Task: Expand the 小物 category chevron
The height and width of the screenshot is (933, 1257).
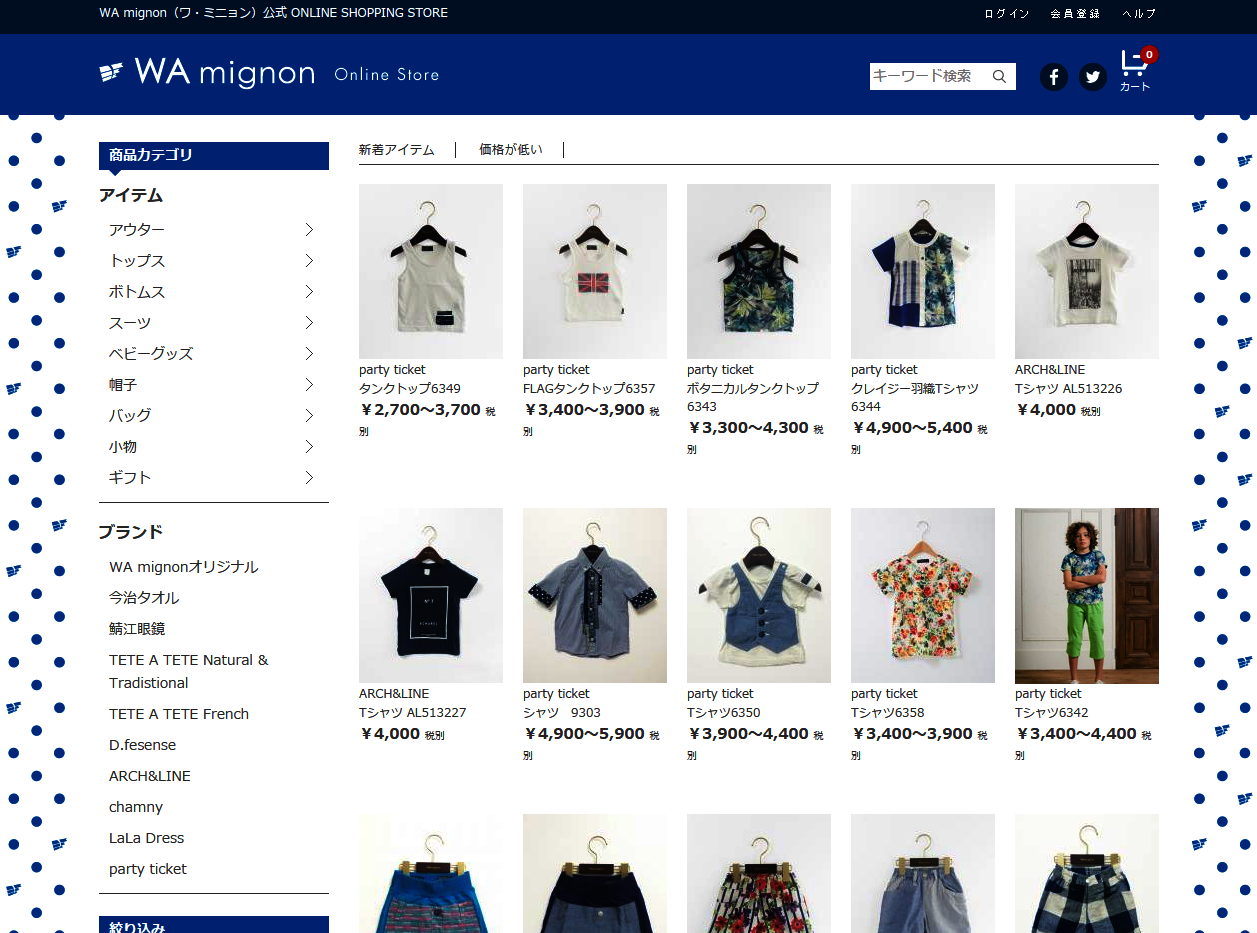Action: (309, 447)
